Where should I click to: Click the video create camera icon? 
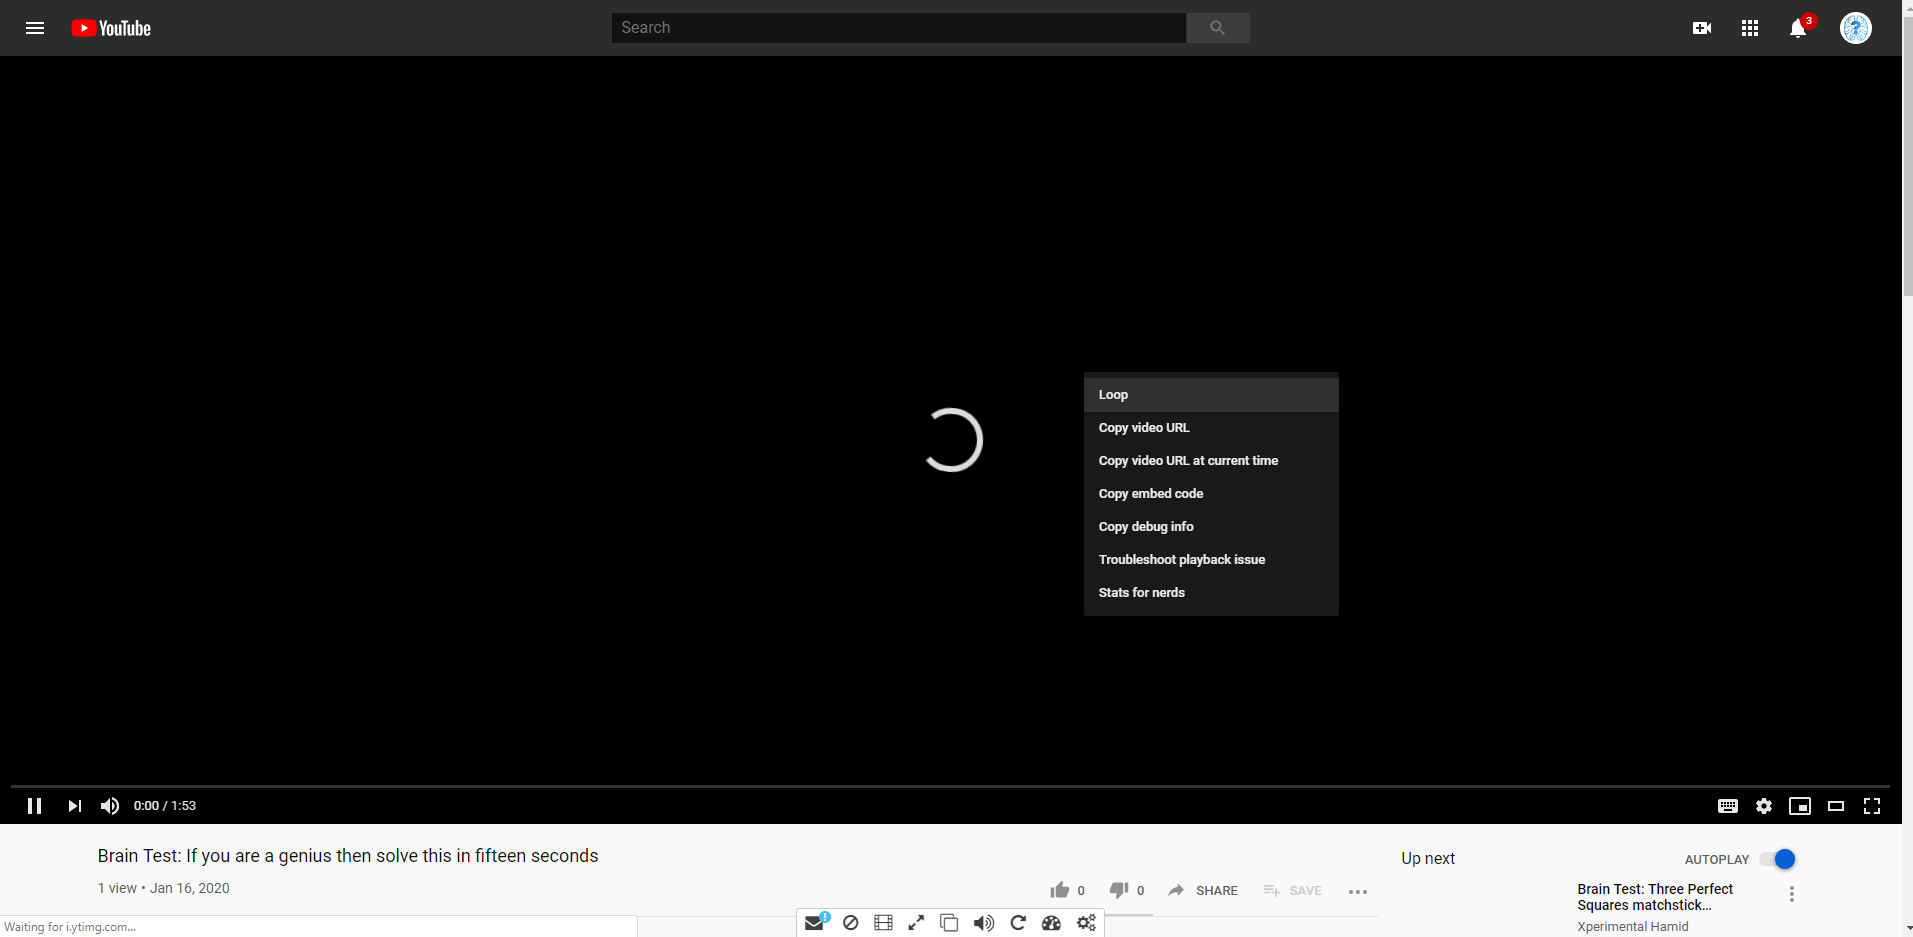[1702, 27]
